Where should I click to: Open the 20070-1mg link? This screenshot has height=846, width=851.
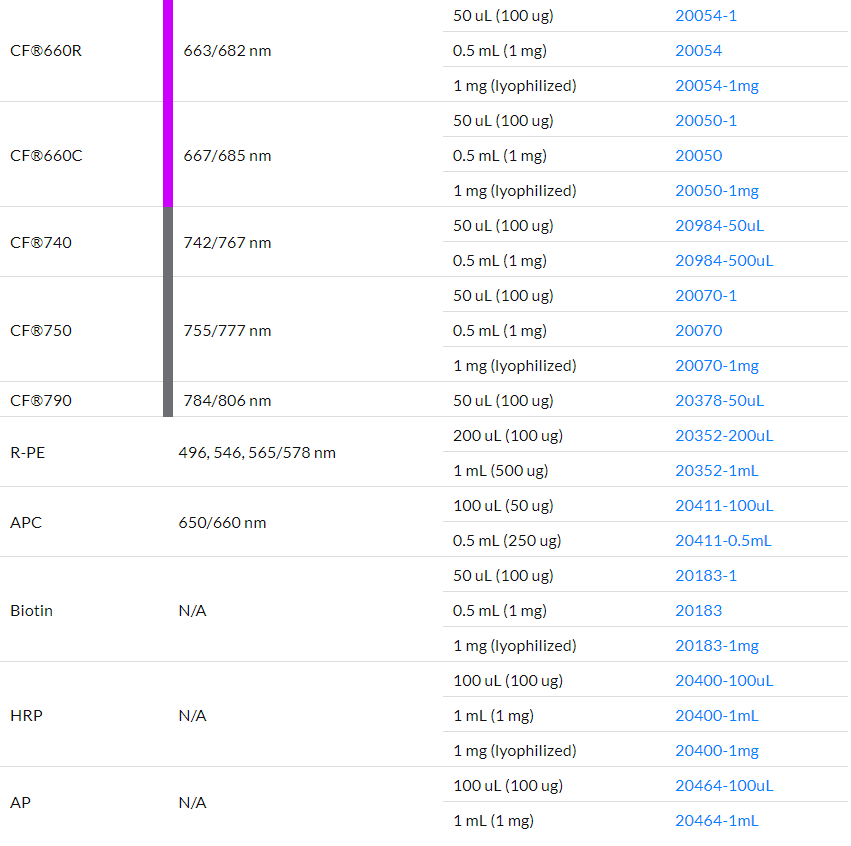(716, 366)
